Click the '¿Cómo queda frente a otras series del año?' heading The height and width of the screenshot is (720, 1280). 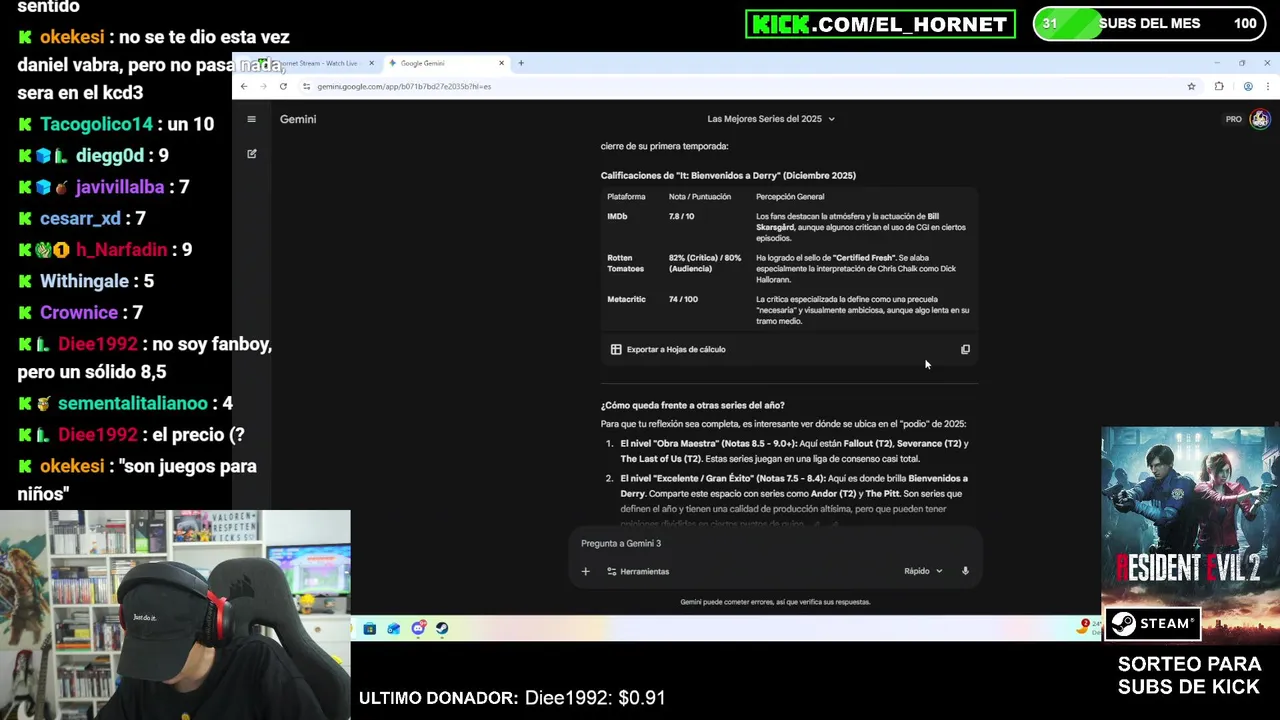point(692,405)
